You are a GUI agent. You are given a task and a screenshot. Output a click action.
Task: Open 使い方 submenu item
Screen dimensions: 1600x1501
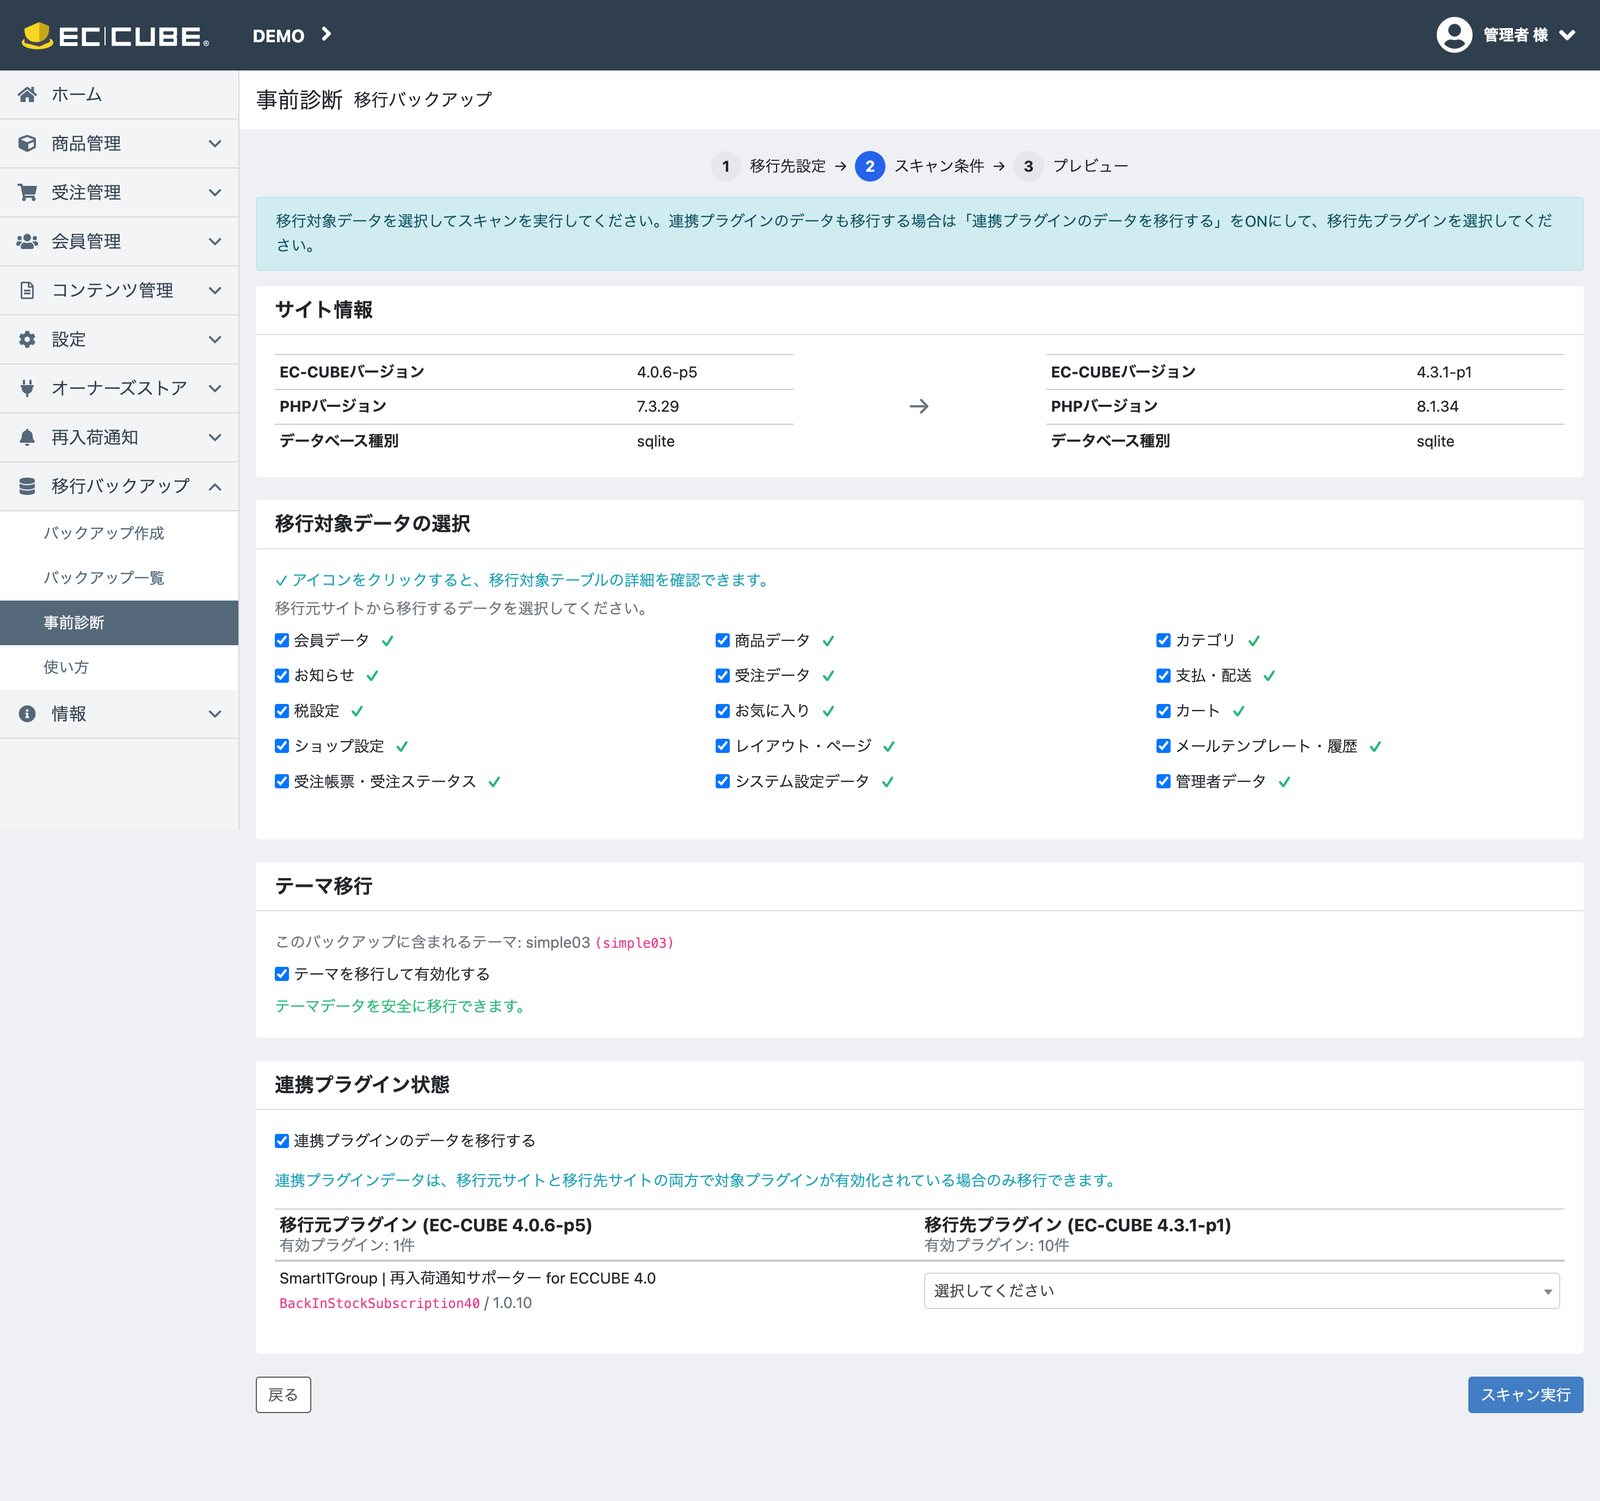119,667
